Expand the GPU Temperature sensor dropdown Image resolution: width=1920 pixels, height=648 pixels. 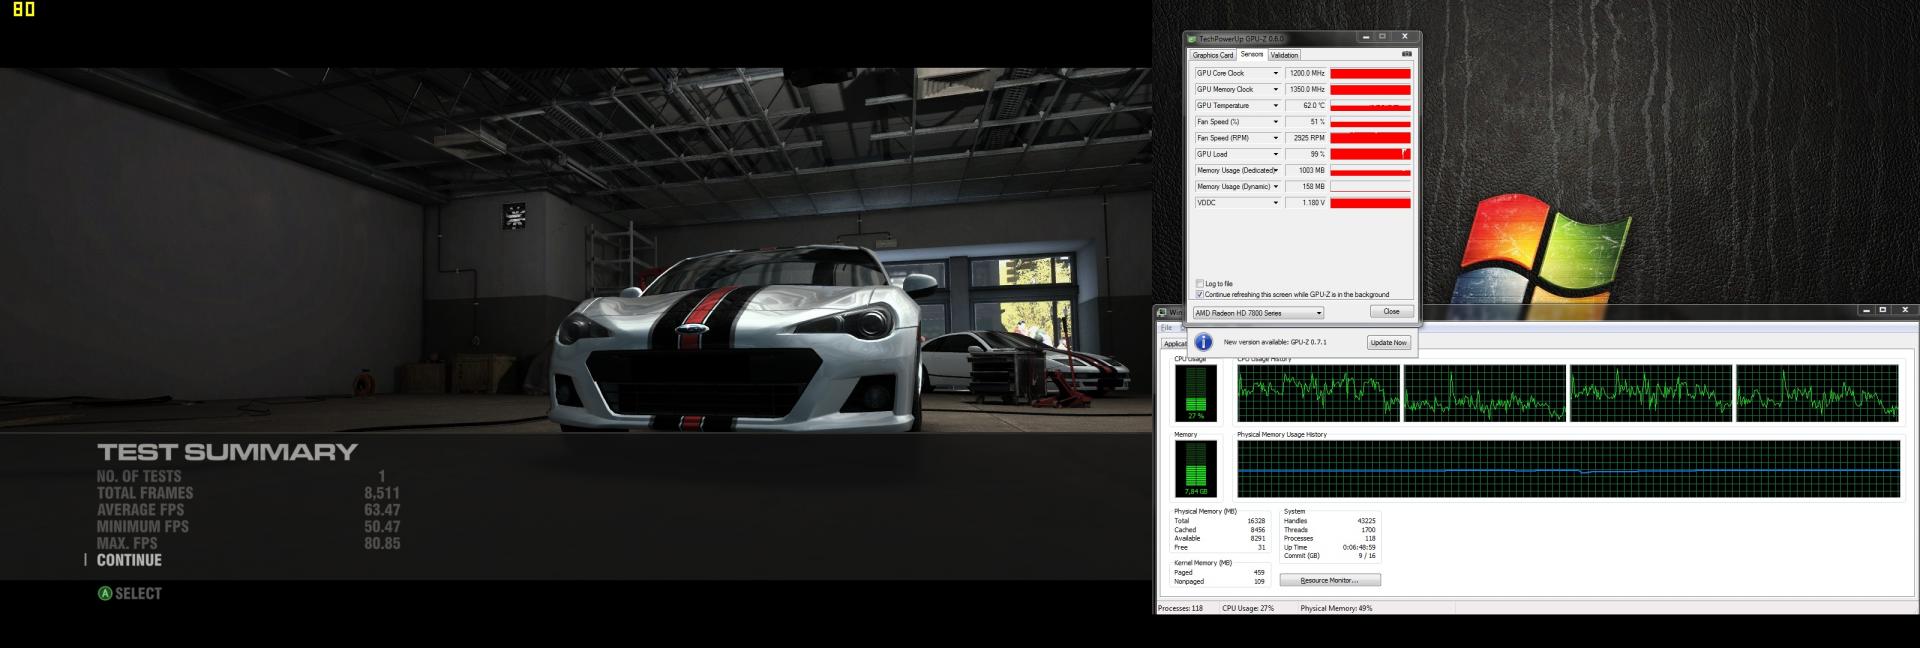(1275, 105)
